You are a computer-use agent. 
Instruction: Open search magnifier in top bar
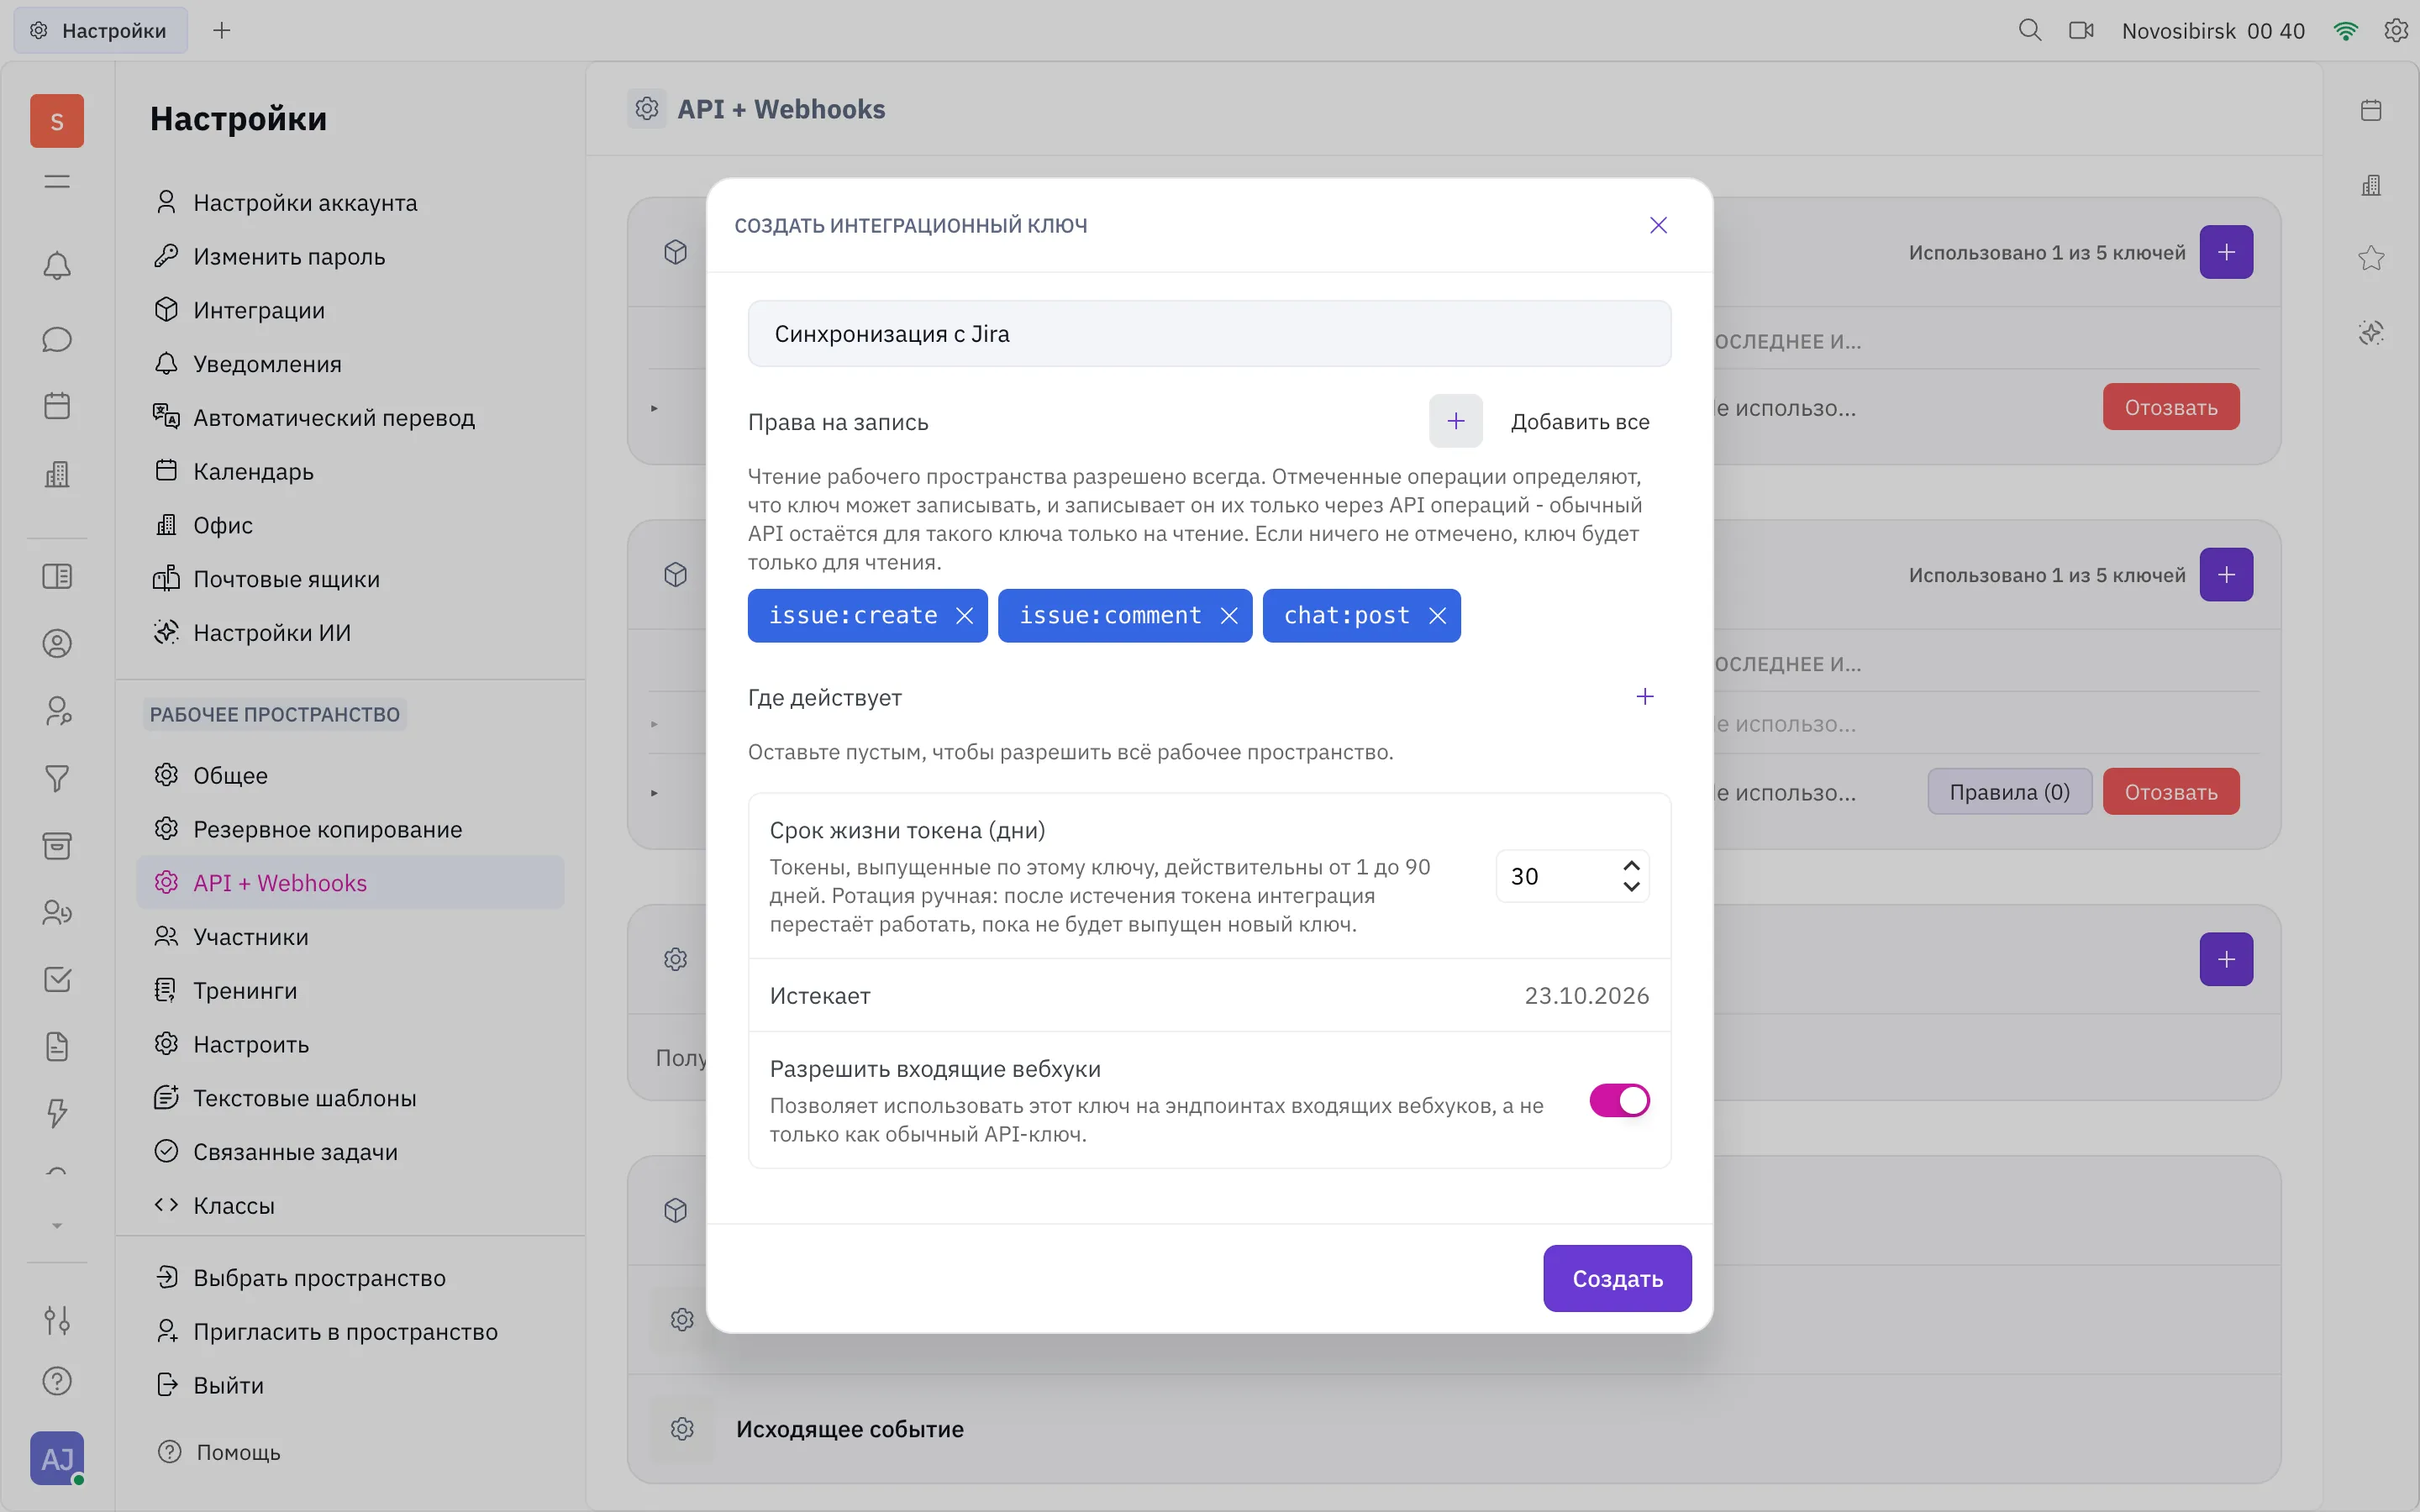click(2029, 30)
